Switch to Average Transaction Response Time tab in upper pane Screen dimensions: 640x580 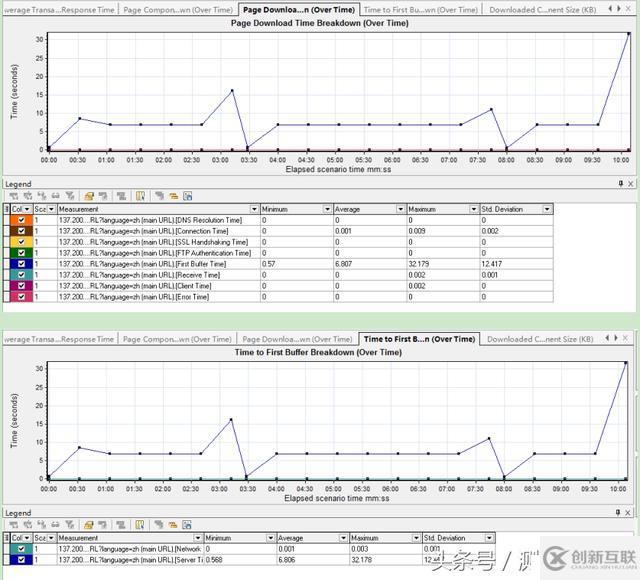point(60,10)
